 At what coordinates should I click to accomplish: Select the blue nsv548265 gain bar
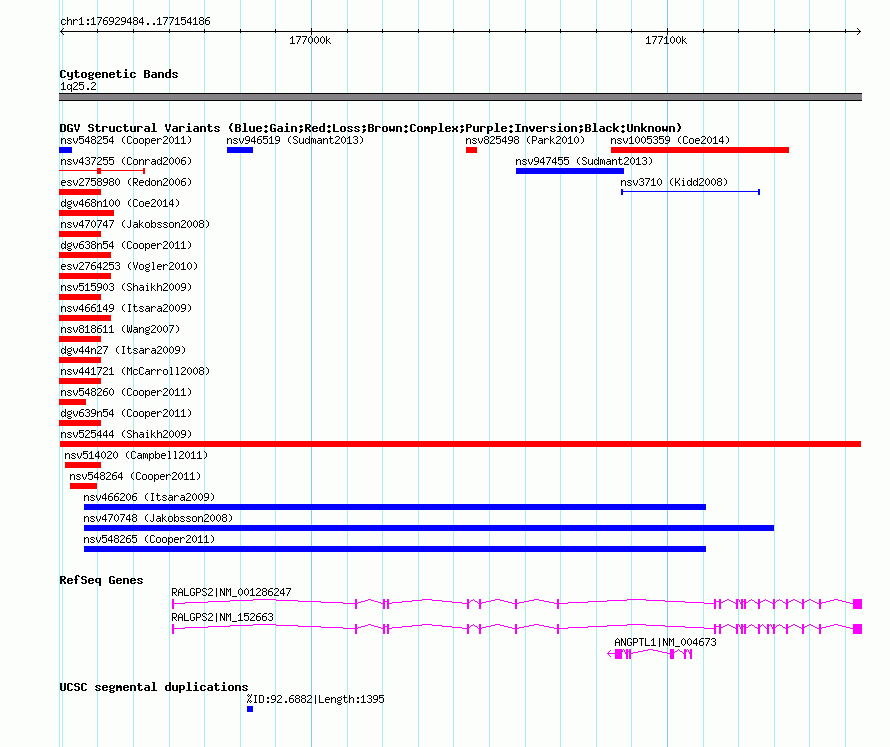coord(394,549)
